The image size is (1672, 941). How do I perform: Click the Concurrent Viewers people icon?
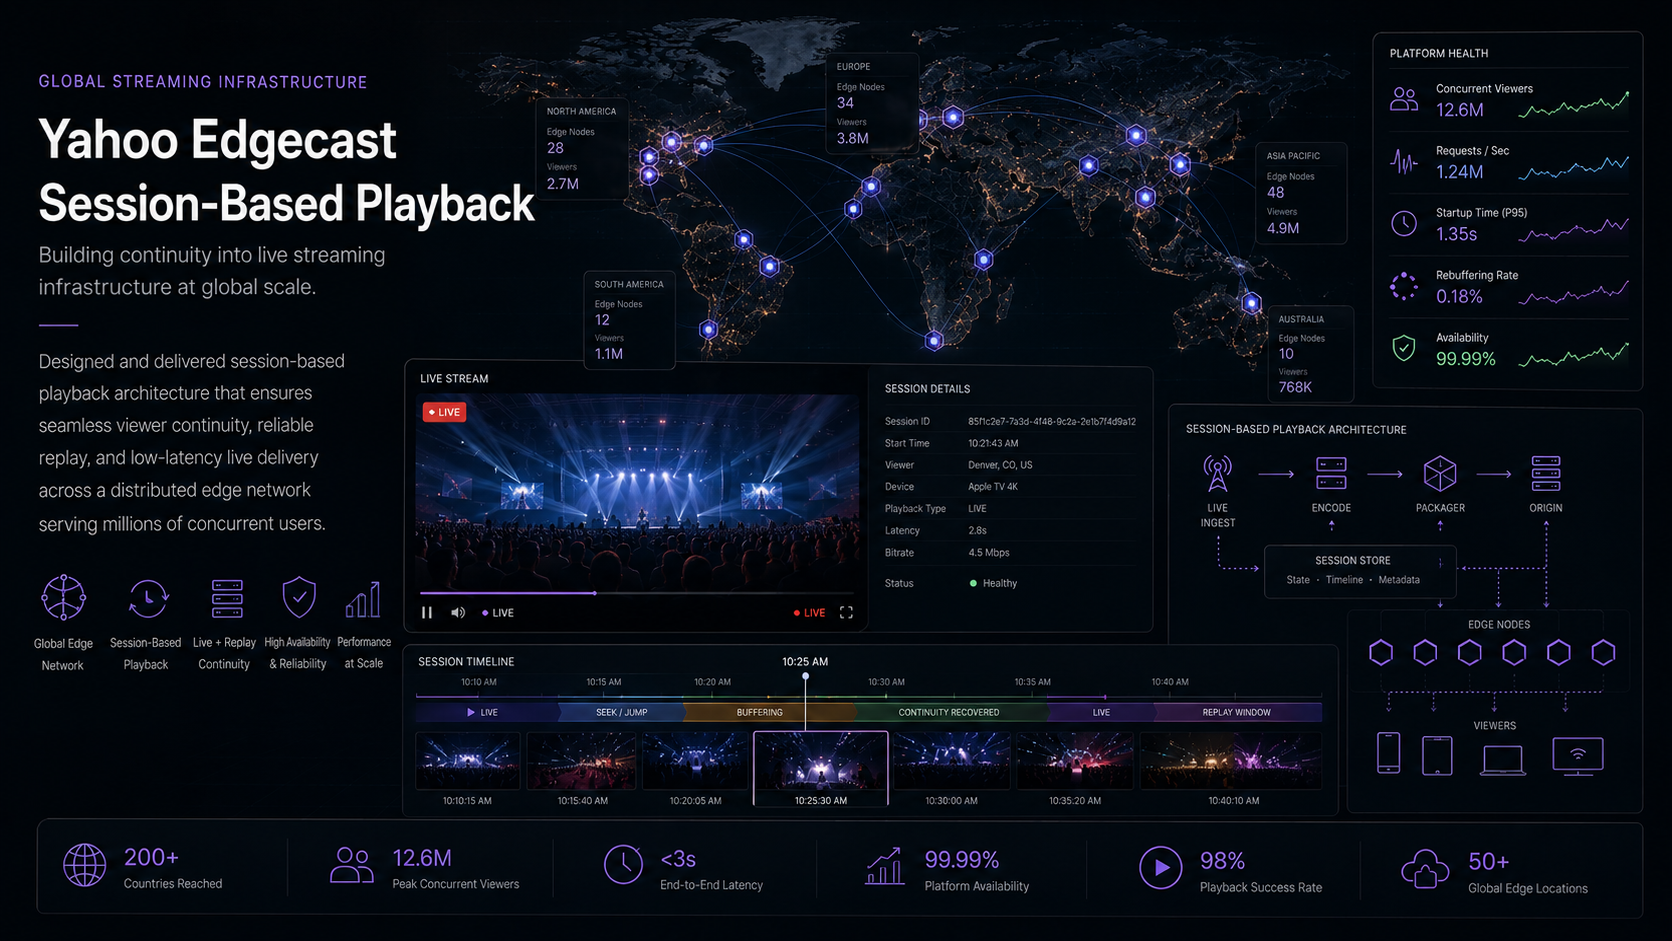[1404, 99]
